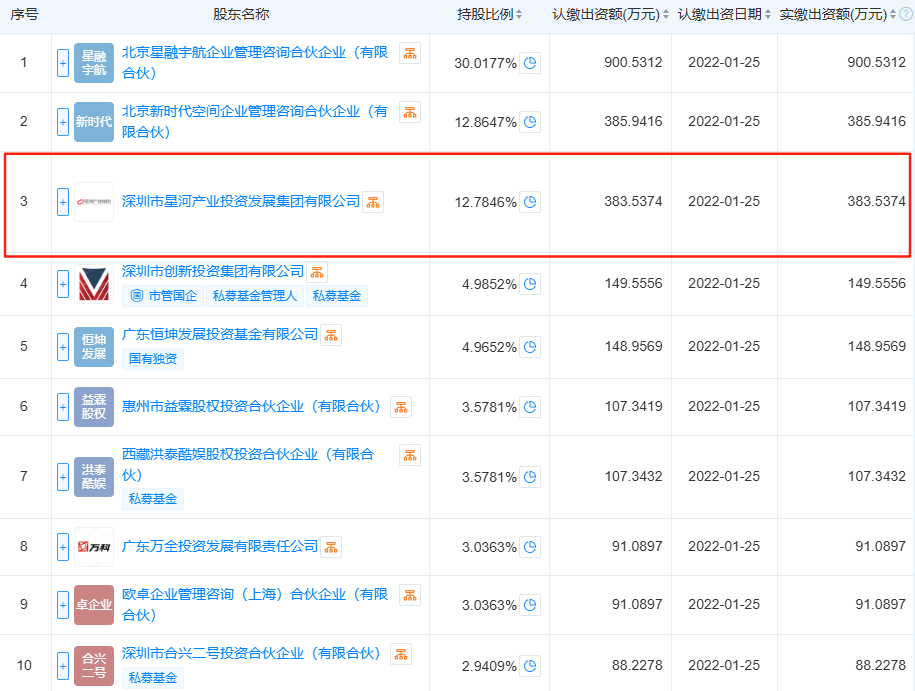Image resolution: width=915 pixels, height=691 pixels.
Task: Open 北京新时代空间企业管理咨询合伙企业 link
Action: click(255, 122)
